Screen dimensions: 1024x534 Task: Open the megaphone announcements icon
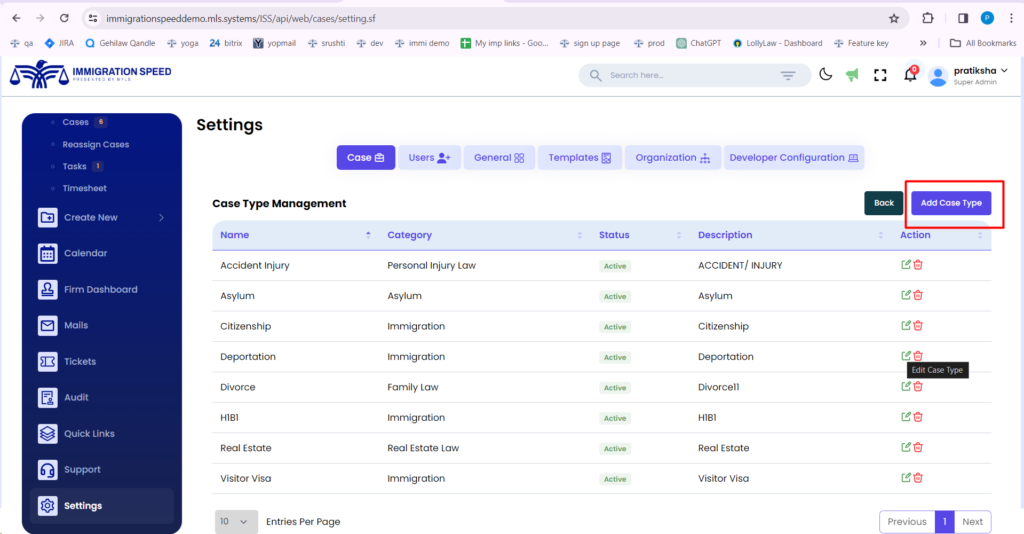[x=852, y=75]
